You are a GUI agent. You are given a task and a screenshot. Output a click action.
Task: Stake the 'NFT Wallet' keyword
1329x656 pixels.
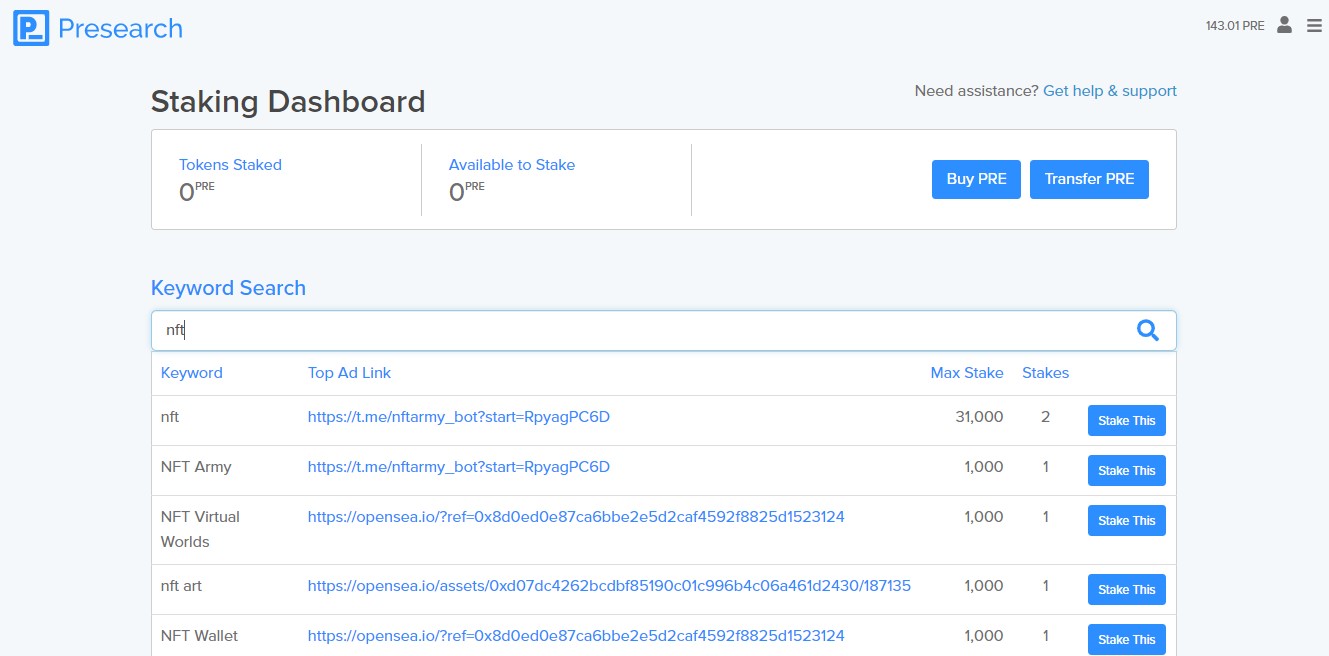click(x=1126, y=640)
